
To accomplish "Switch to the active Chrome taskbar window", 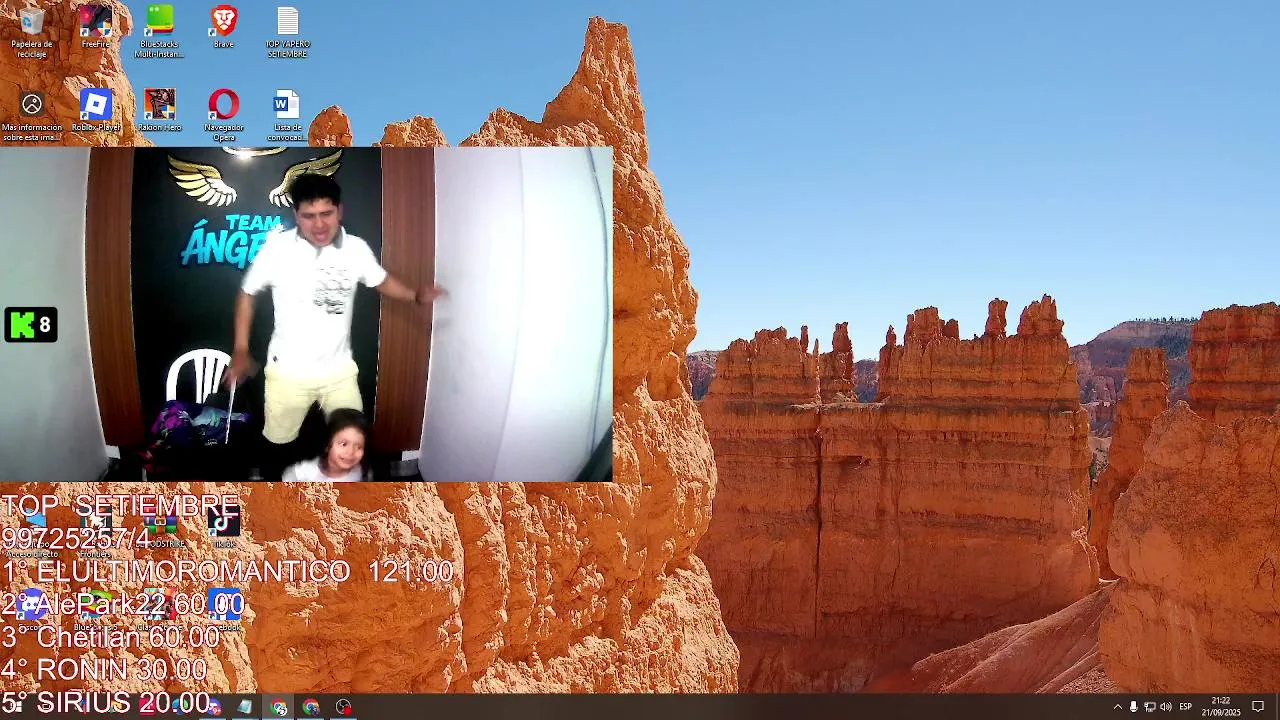I will (279, 707).
